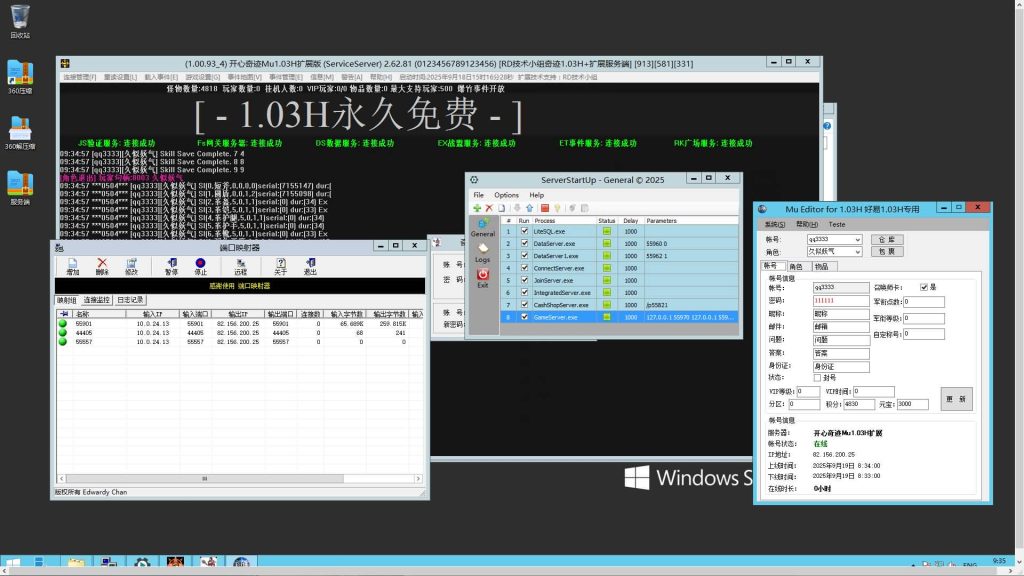Screen dimensions: 1024x576
Task: Click the 暂停 pause icon in port mapper
Action: pyautogui.click(x=171, y=265)
